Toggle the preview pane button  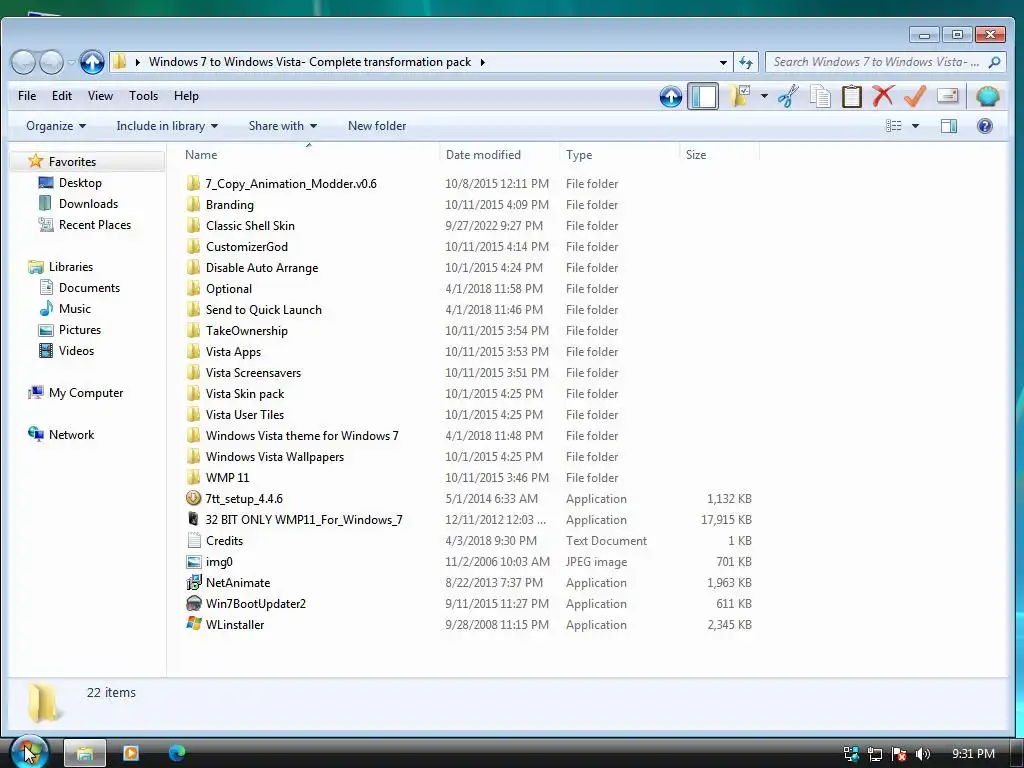click(x=949, y=126)
